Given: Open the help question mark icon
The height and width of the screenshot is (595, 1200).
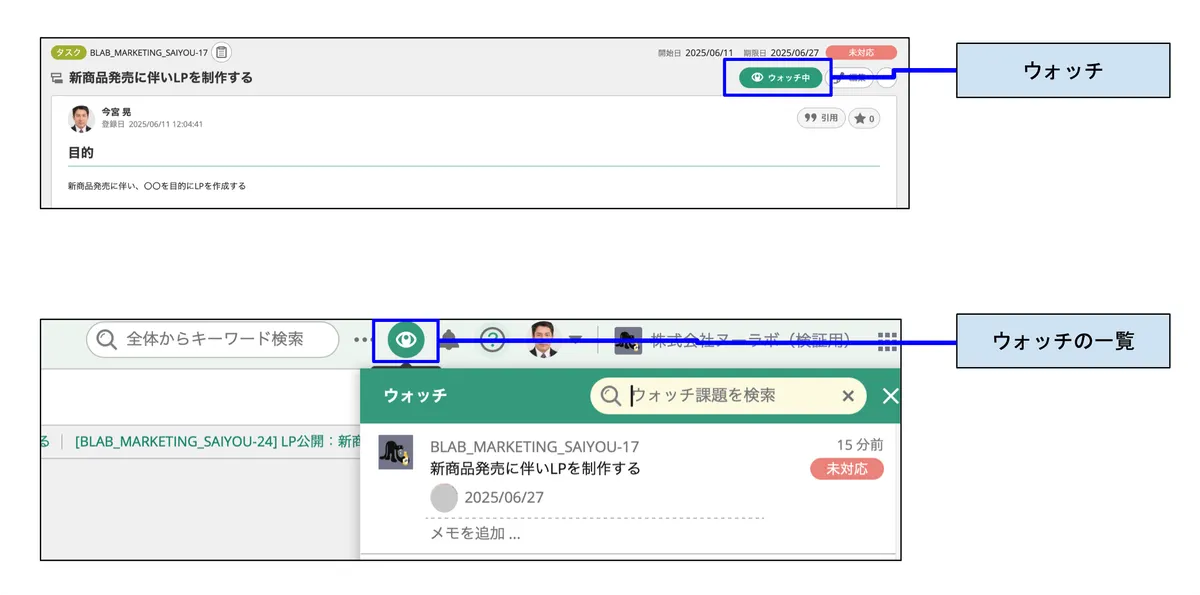Looking at the screenshot, I should pos(492,340).
